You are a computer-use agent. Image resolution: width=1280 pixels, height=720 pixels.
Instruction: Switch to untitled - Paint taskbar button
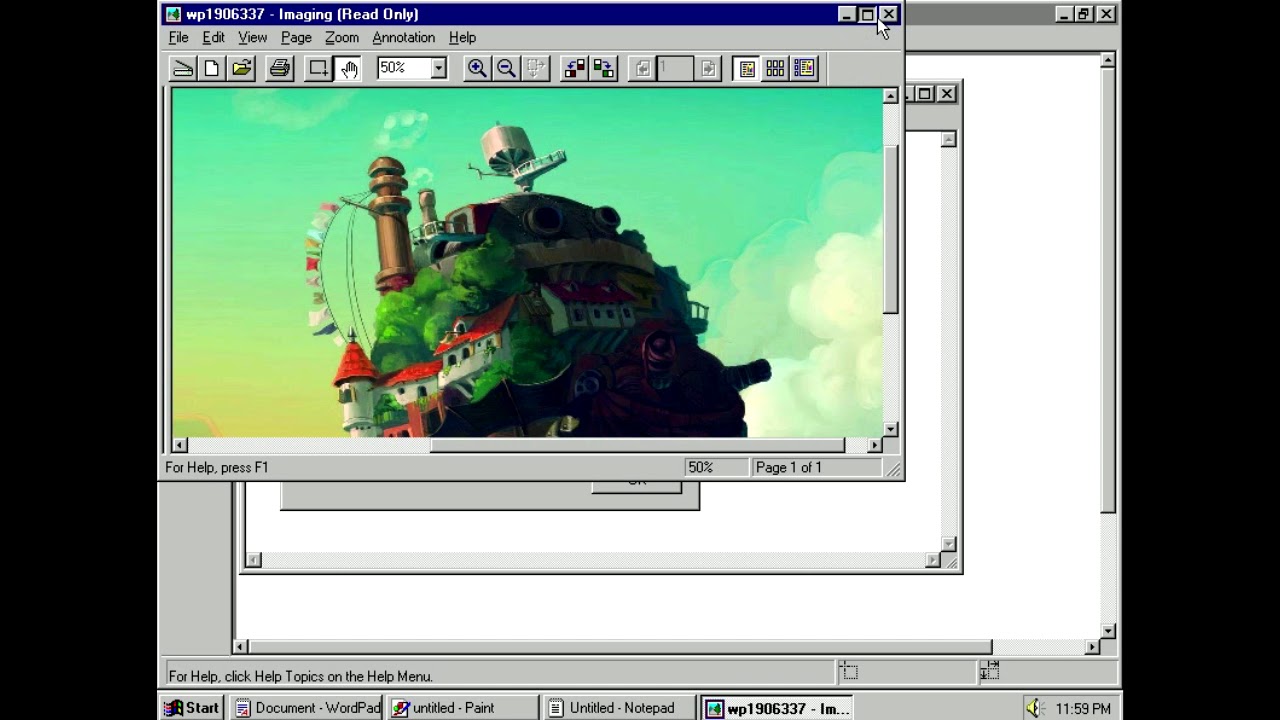(463, 708)
